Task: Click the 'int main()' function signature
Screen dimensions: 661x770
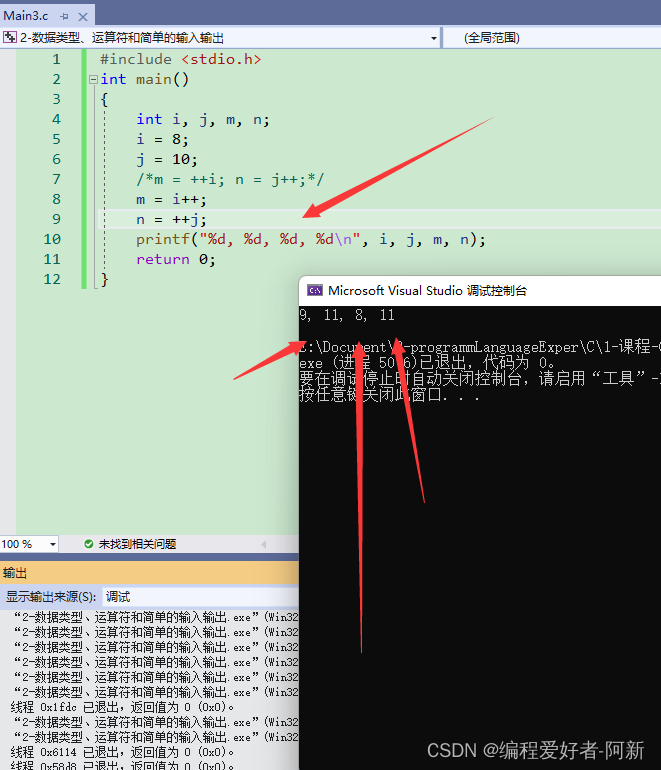Action: [x=144, y=80]
